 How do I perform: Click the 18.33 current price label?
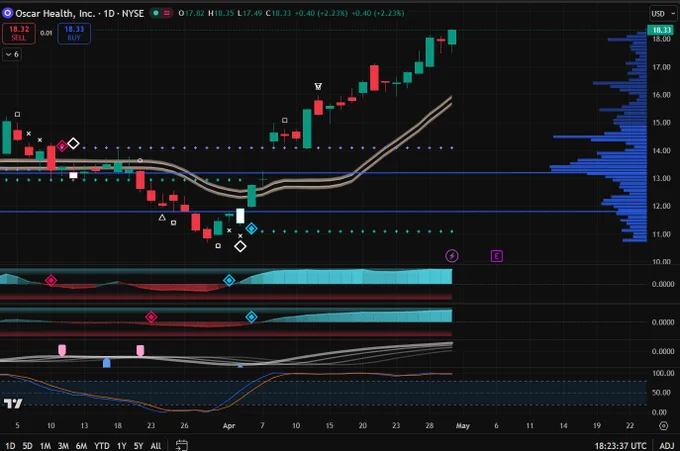662,29
